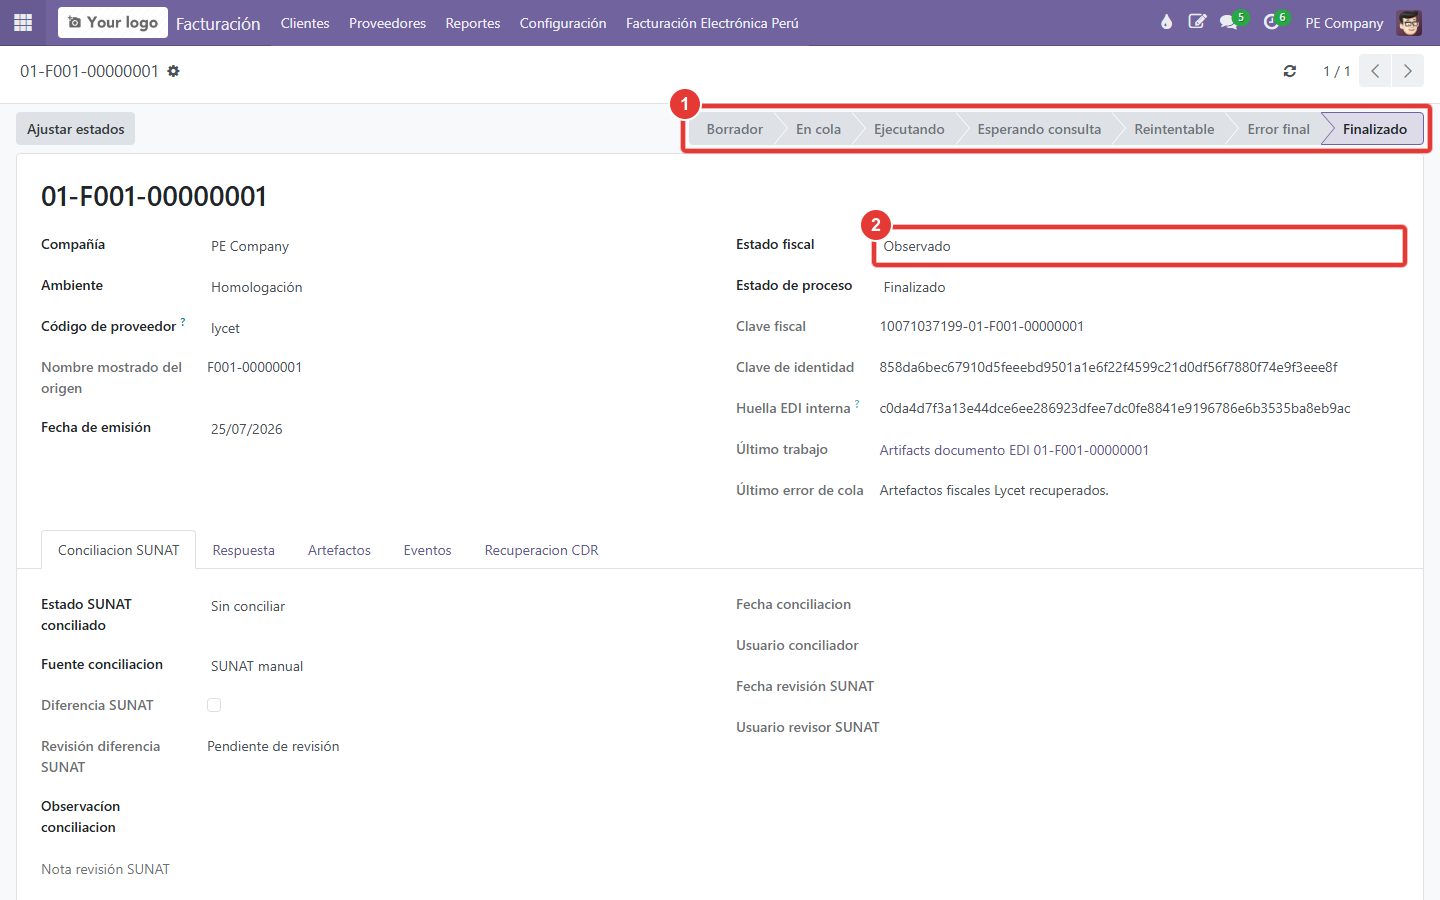Viewport: 1440px width, 900px height.
Task: Click the Observacion conciliacion label
Action: 80,817
